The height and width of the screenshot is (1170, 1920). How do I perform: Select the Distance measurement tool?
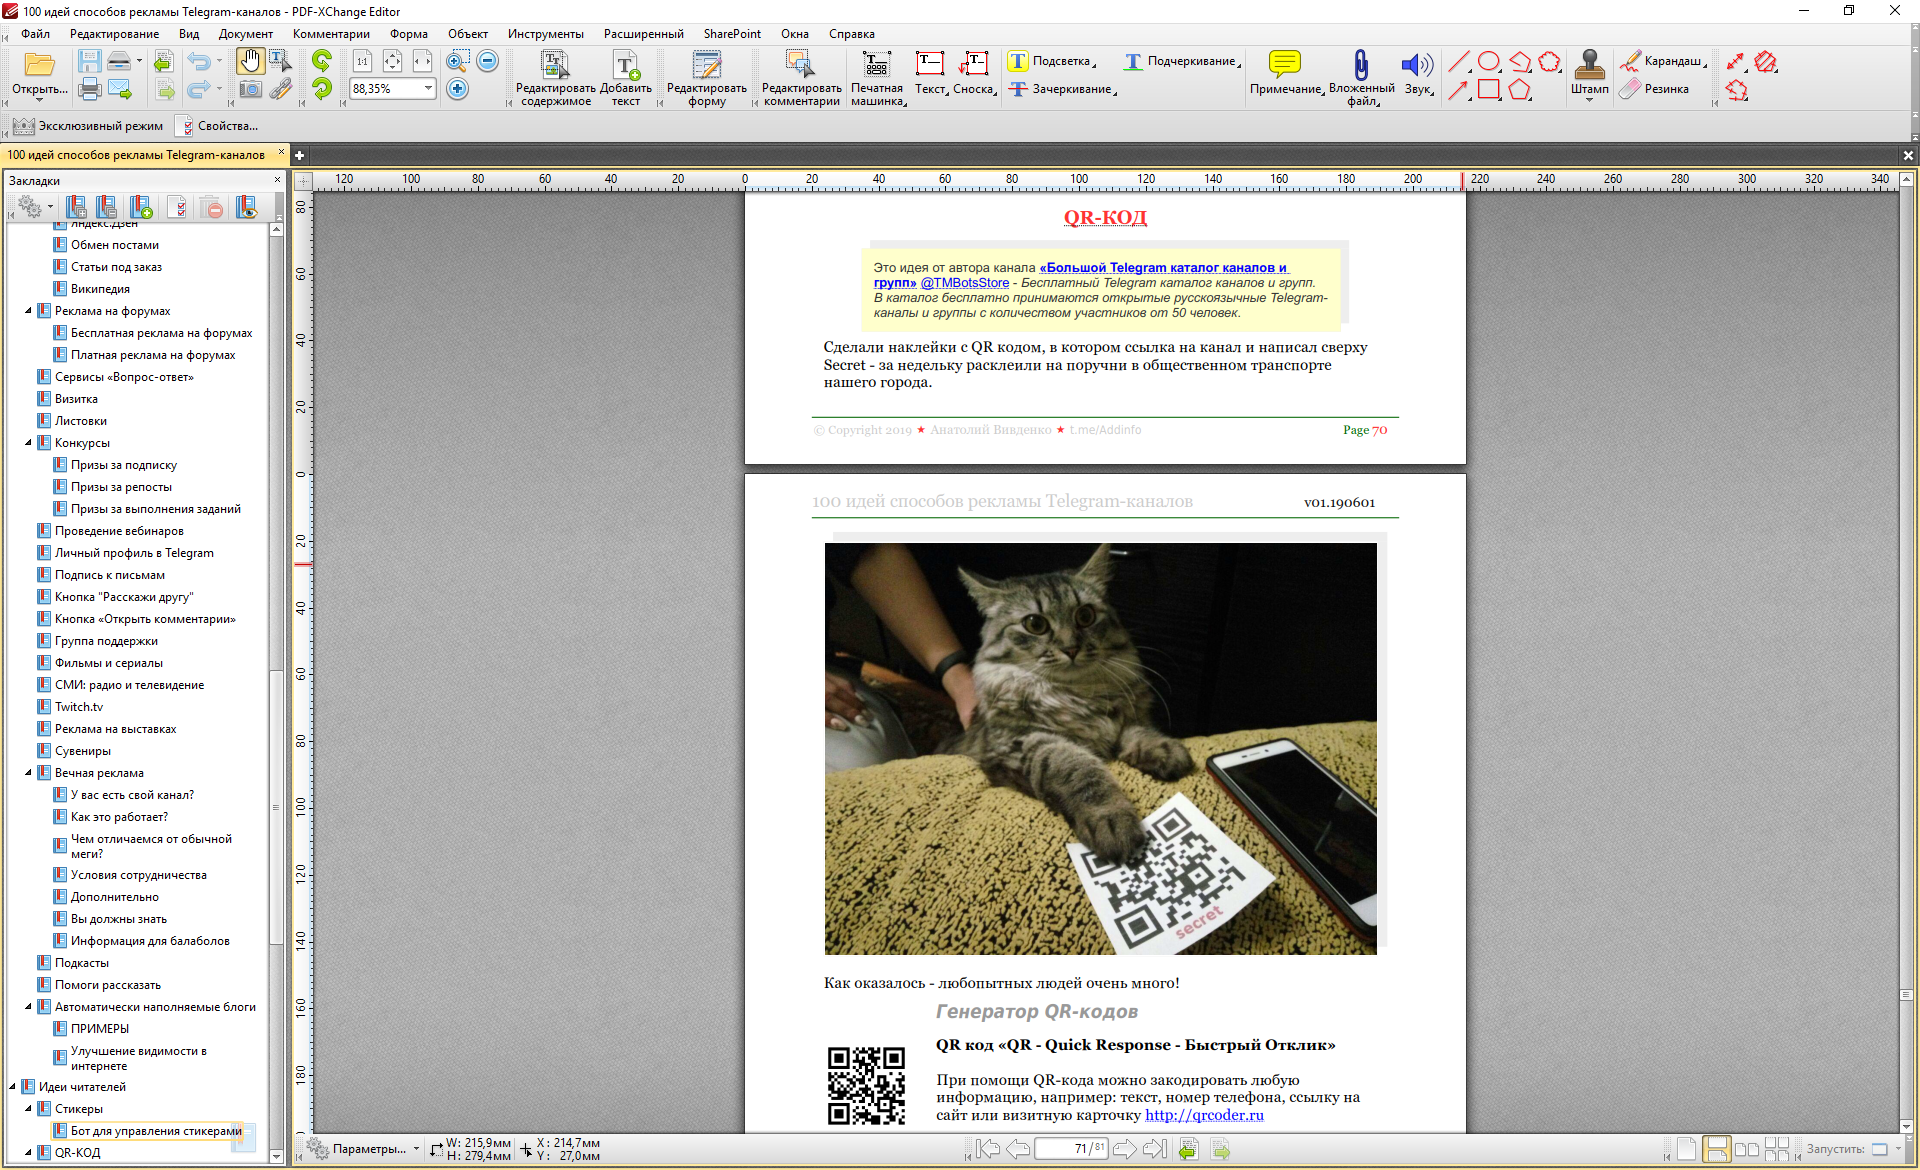1736,62
